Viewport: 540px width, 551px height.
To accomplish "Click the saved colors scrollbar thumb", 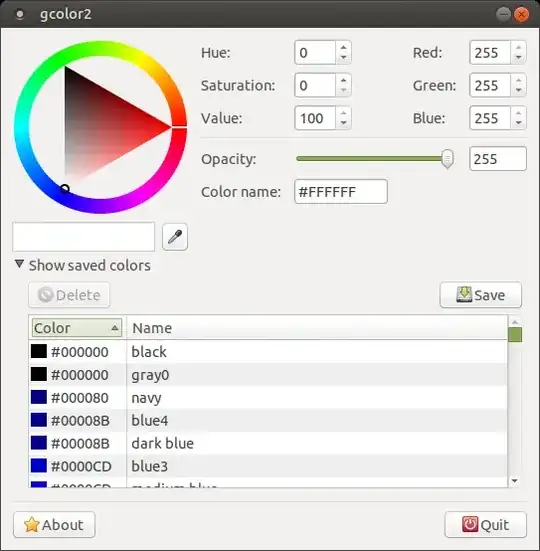I will 515,334.
